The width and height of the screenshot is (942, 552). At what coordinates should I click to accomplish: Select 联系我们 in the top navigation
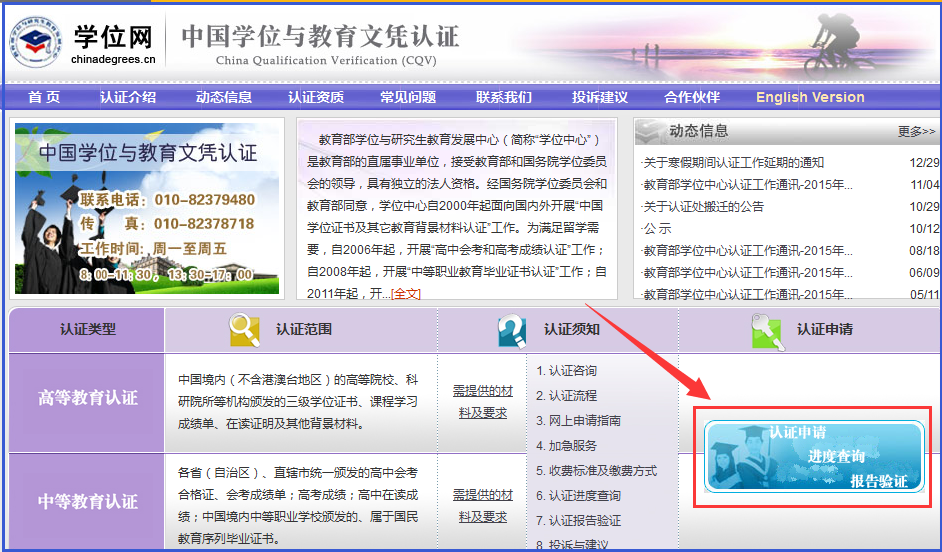point(504,97)
